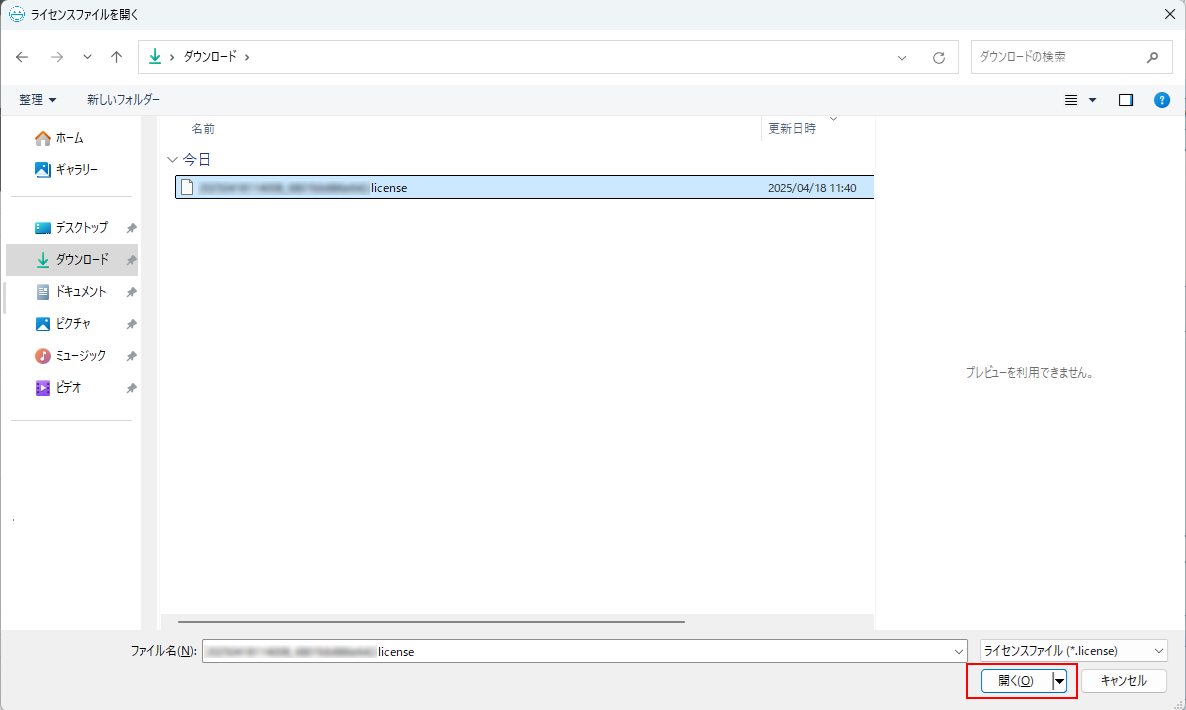This screenshot has width=1186, height=710.
Task: Open ギャラリー in the sidebar
Action: pos(76,170)
